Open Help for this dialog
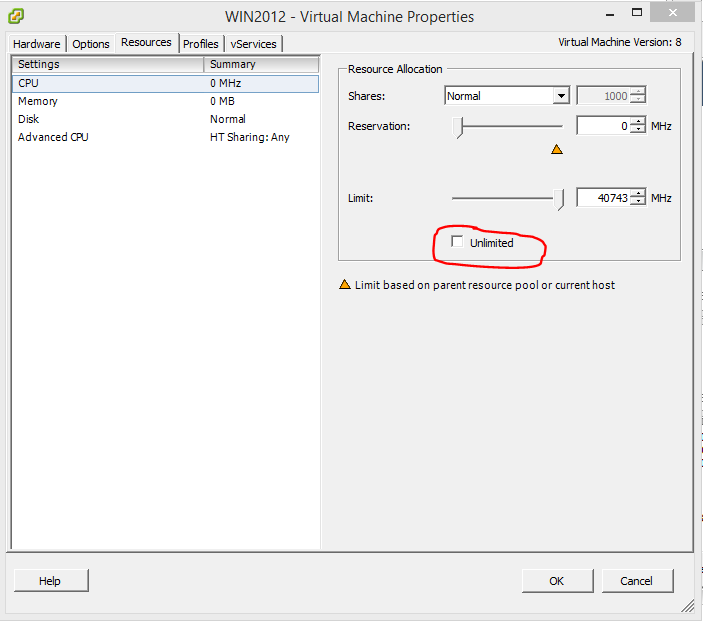This screenshot has width=703, height=624. [50, 581]
